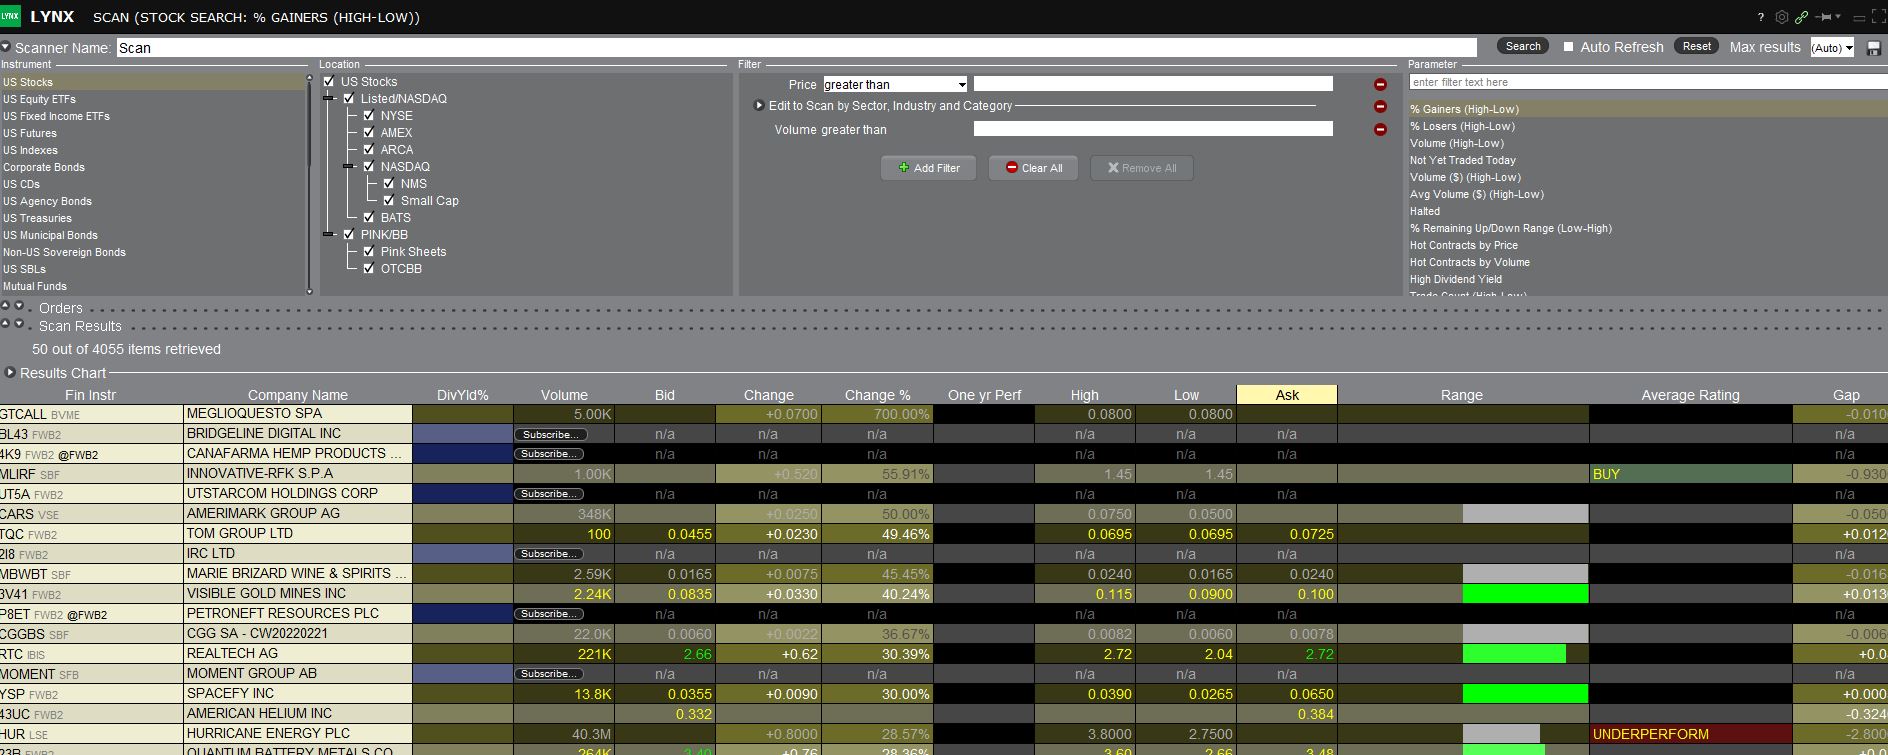Screen dimensions: 1888x755
Task: Click the pin window icon
Action: tap(1825, 17)
